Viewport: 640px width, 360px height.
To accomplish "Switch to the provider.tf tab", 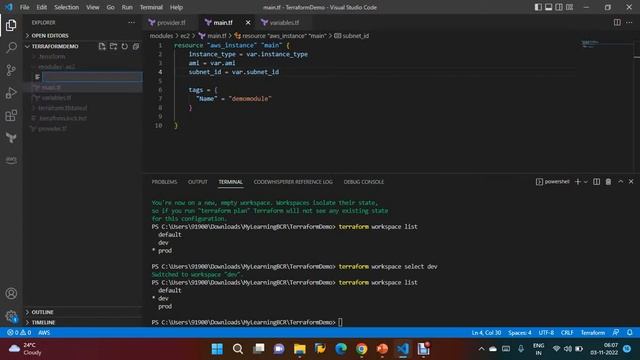I will [x=171, y=23].
